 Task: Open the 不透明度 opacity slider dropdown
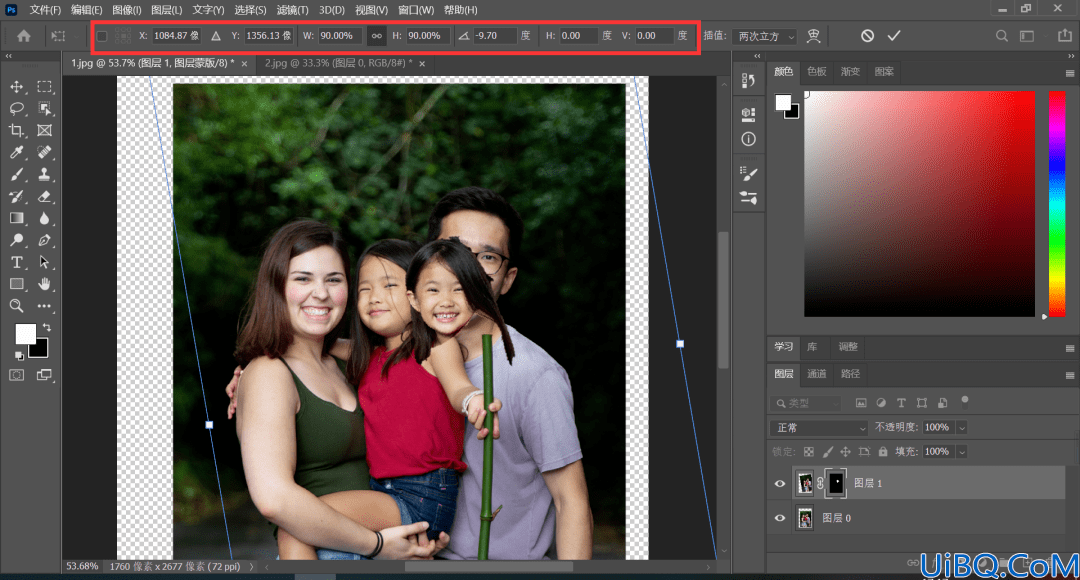pyautogui.click(x=962, y=428)
